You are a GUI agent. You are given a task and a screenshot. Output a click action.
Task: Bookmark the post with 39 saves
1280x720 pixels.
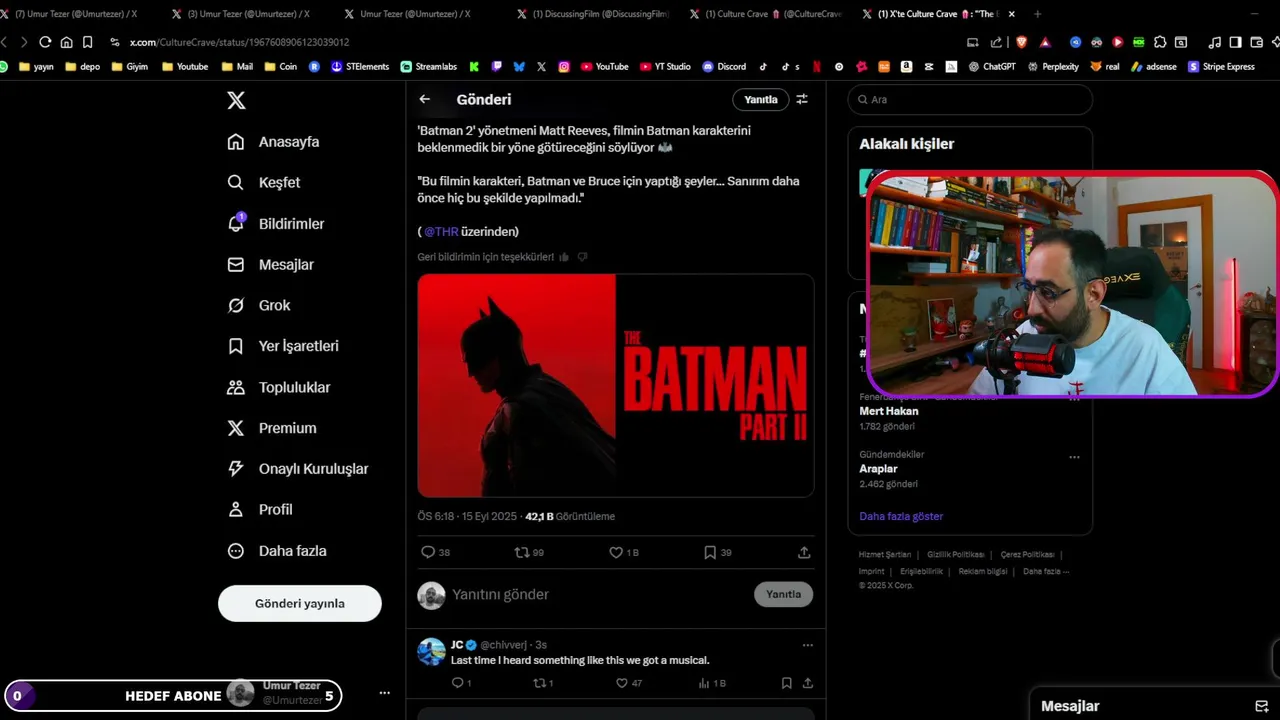(x=718, y=552)
